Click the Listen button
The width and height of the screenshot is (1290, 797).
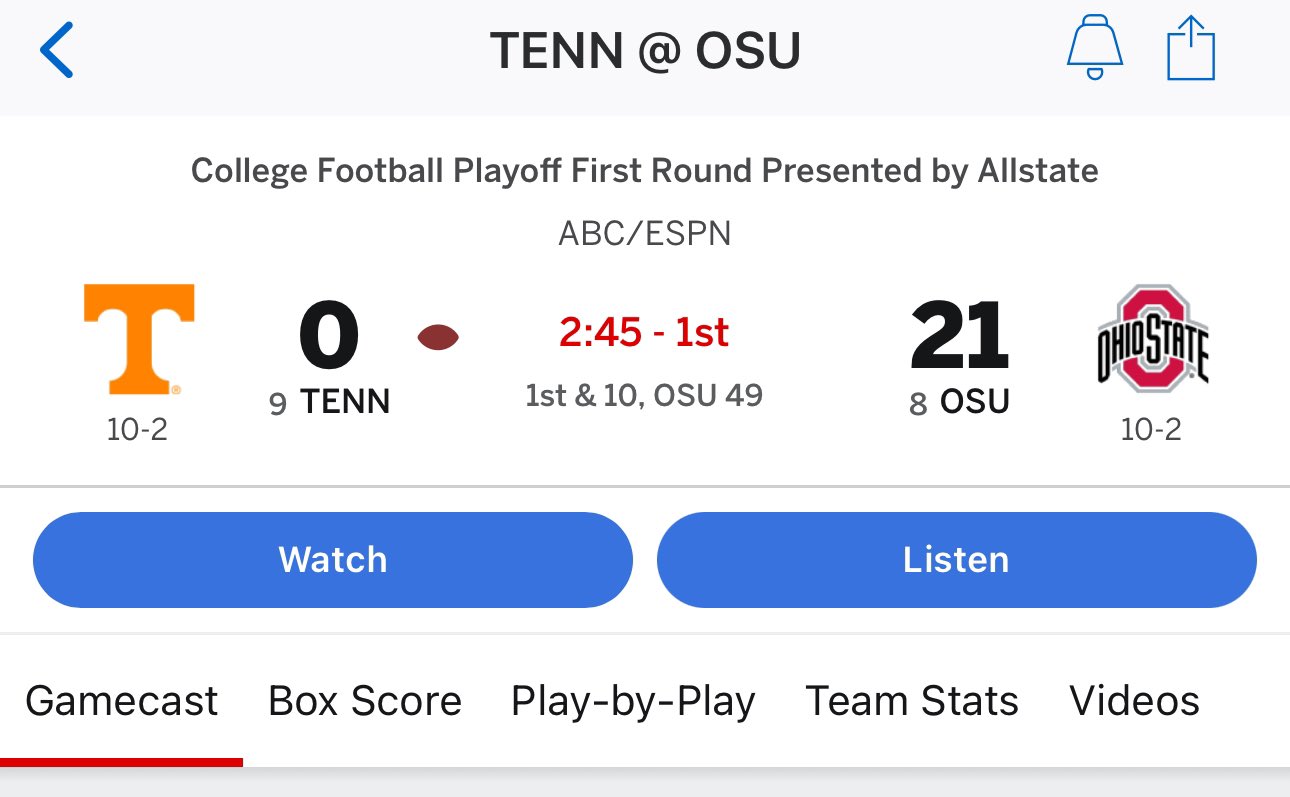(956, 560)
